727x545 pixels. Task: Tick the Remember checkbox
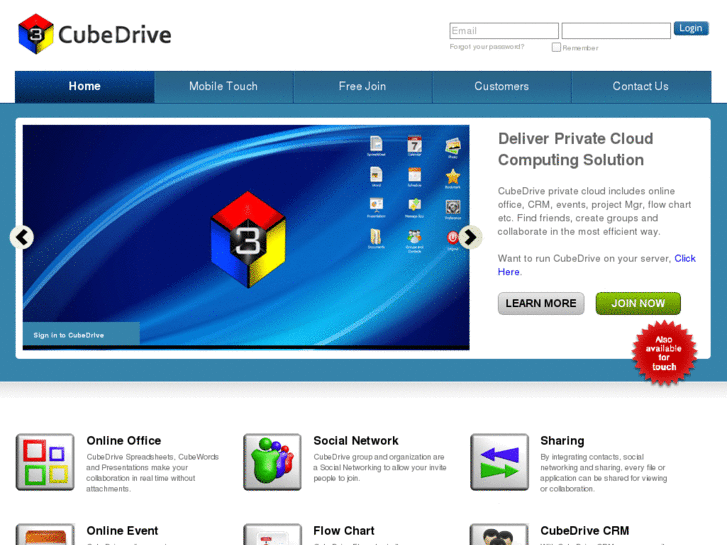(x=556, y=47)
